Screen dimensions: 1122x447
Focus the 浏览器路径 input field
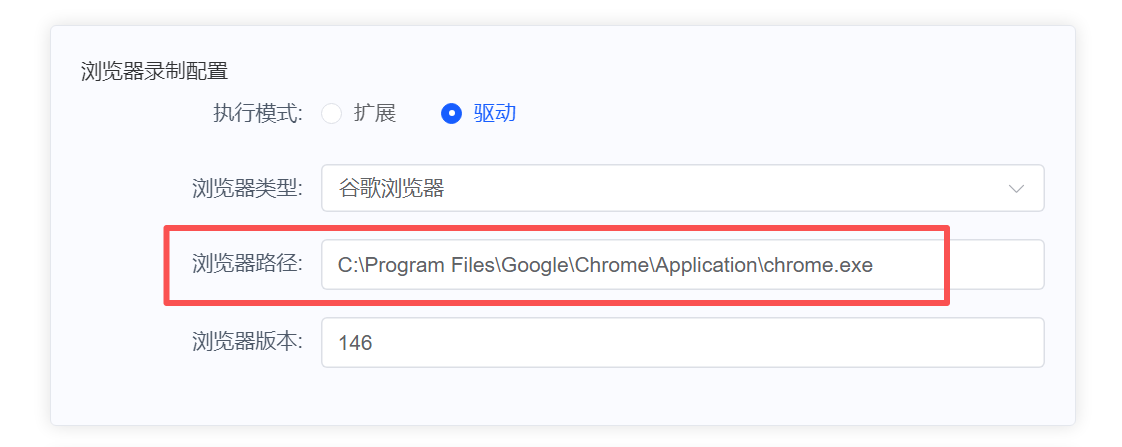[682, 265]
